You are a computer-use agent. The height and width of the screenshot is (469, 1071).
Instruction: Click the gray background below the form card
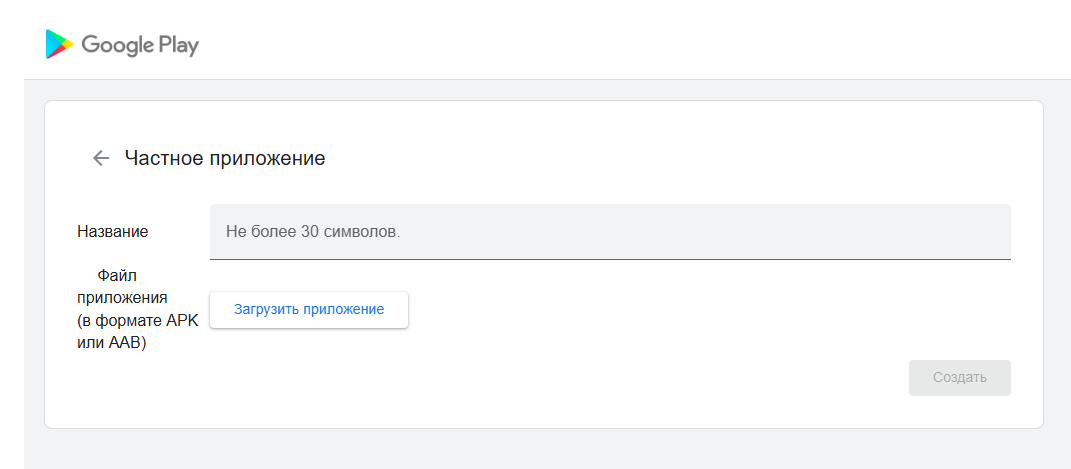pos(540,450)
